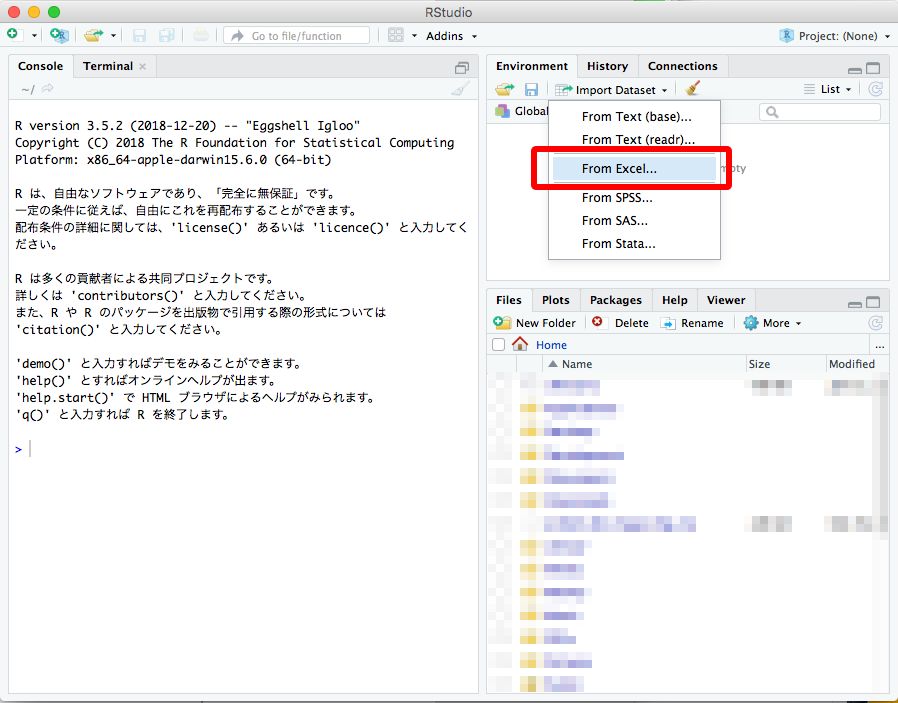Sort files by Name column
The image size is (898, 703).
coord(644,364)
